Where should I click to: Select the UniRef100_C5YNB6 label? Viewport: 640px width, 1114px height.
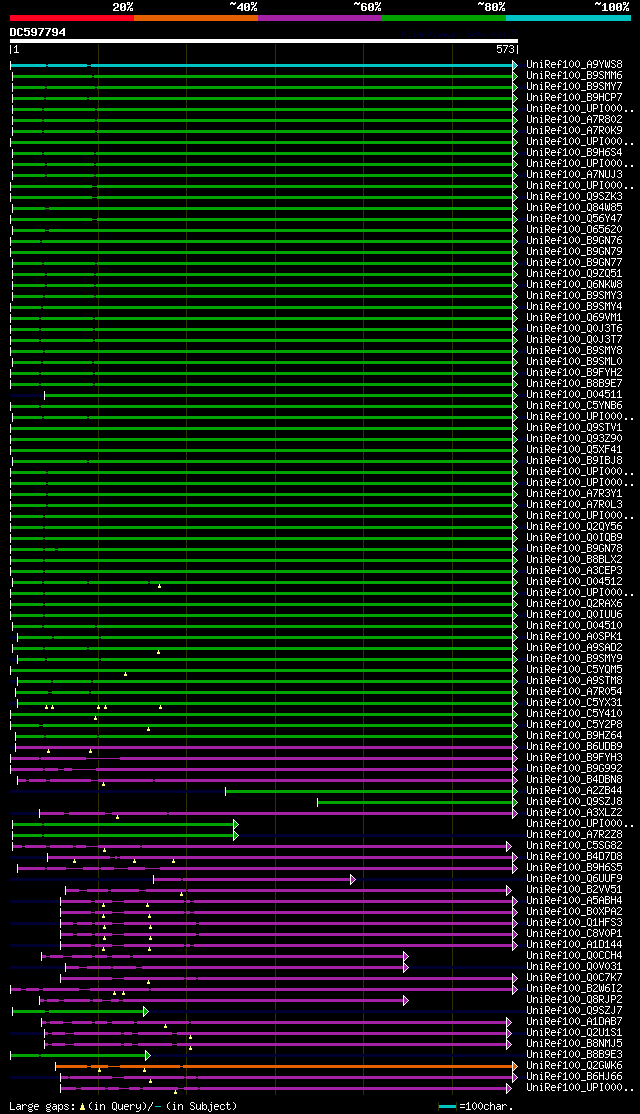(x=574, y=406)
